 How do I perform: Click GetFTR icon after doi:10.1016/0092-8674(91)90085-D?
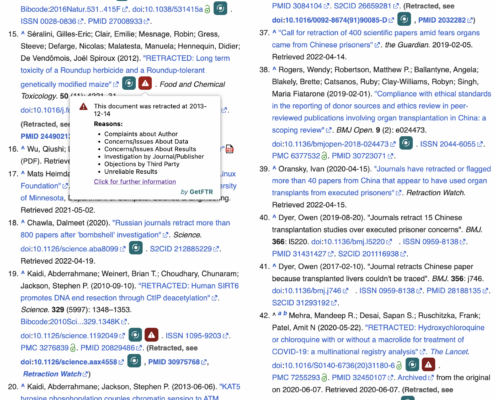[404, 19]
